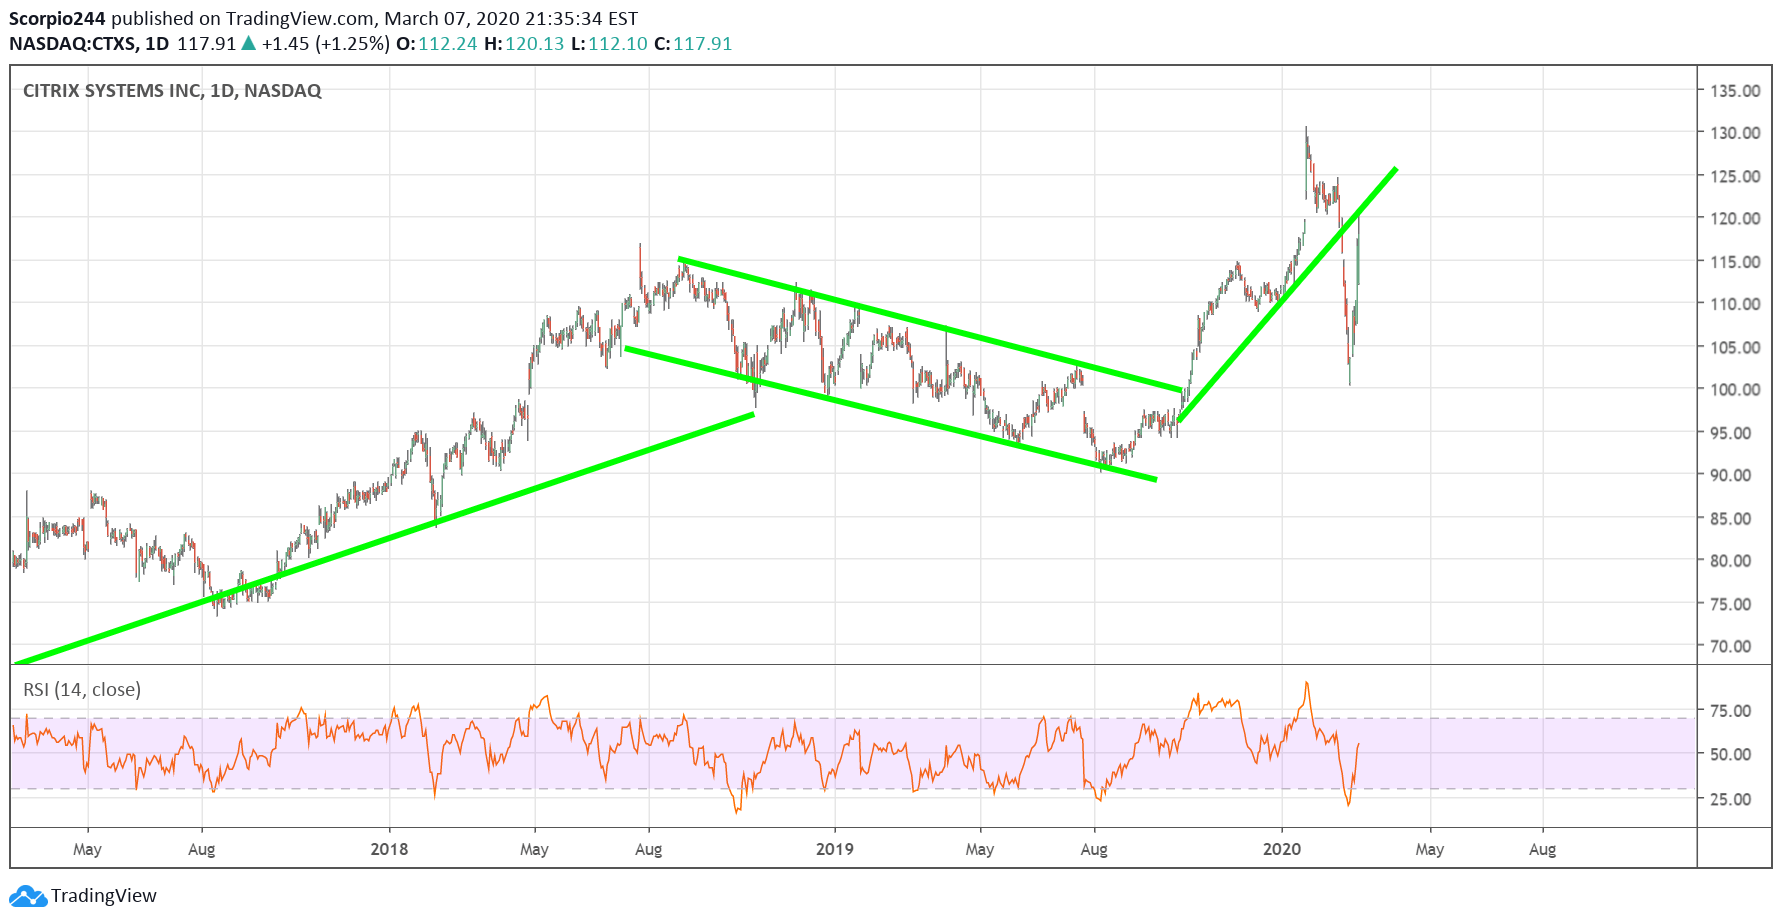Screen dimensions: 1782x923
Task: Click the 130.00 price axis label
Action: [1735, 133]
